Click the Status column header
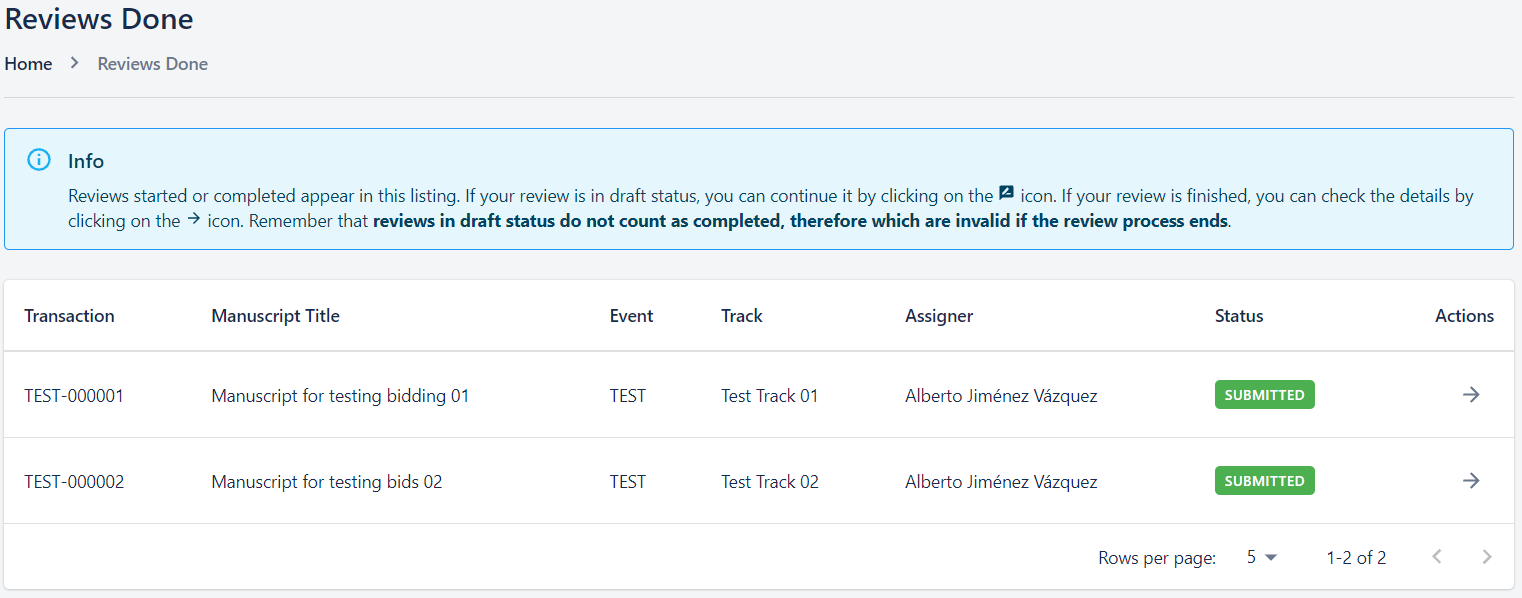The width and height of the screenshot is (1522, 598). (1239, 316)
